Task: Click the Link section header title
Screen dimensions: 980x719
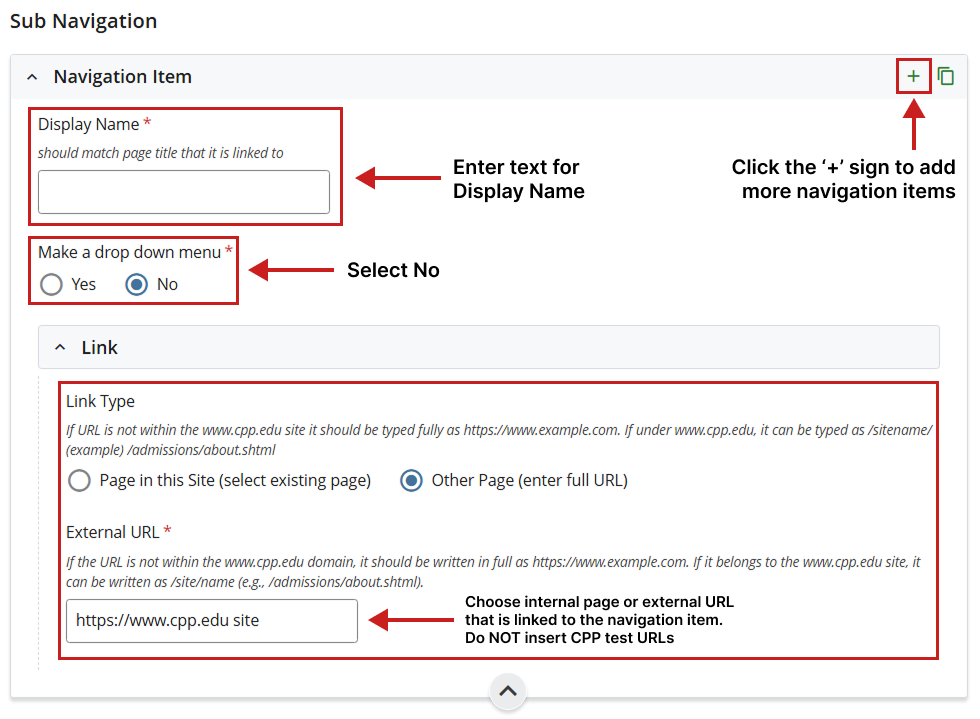Action: (x=100, y=348)
